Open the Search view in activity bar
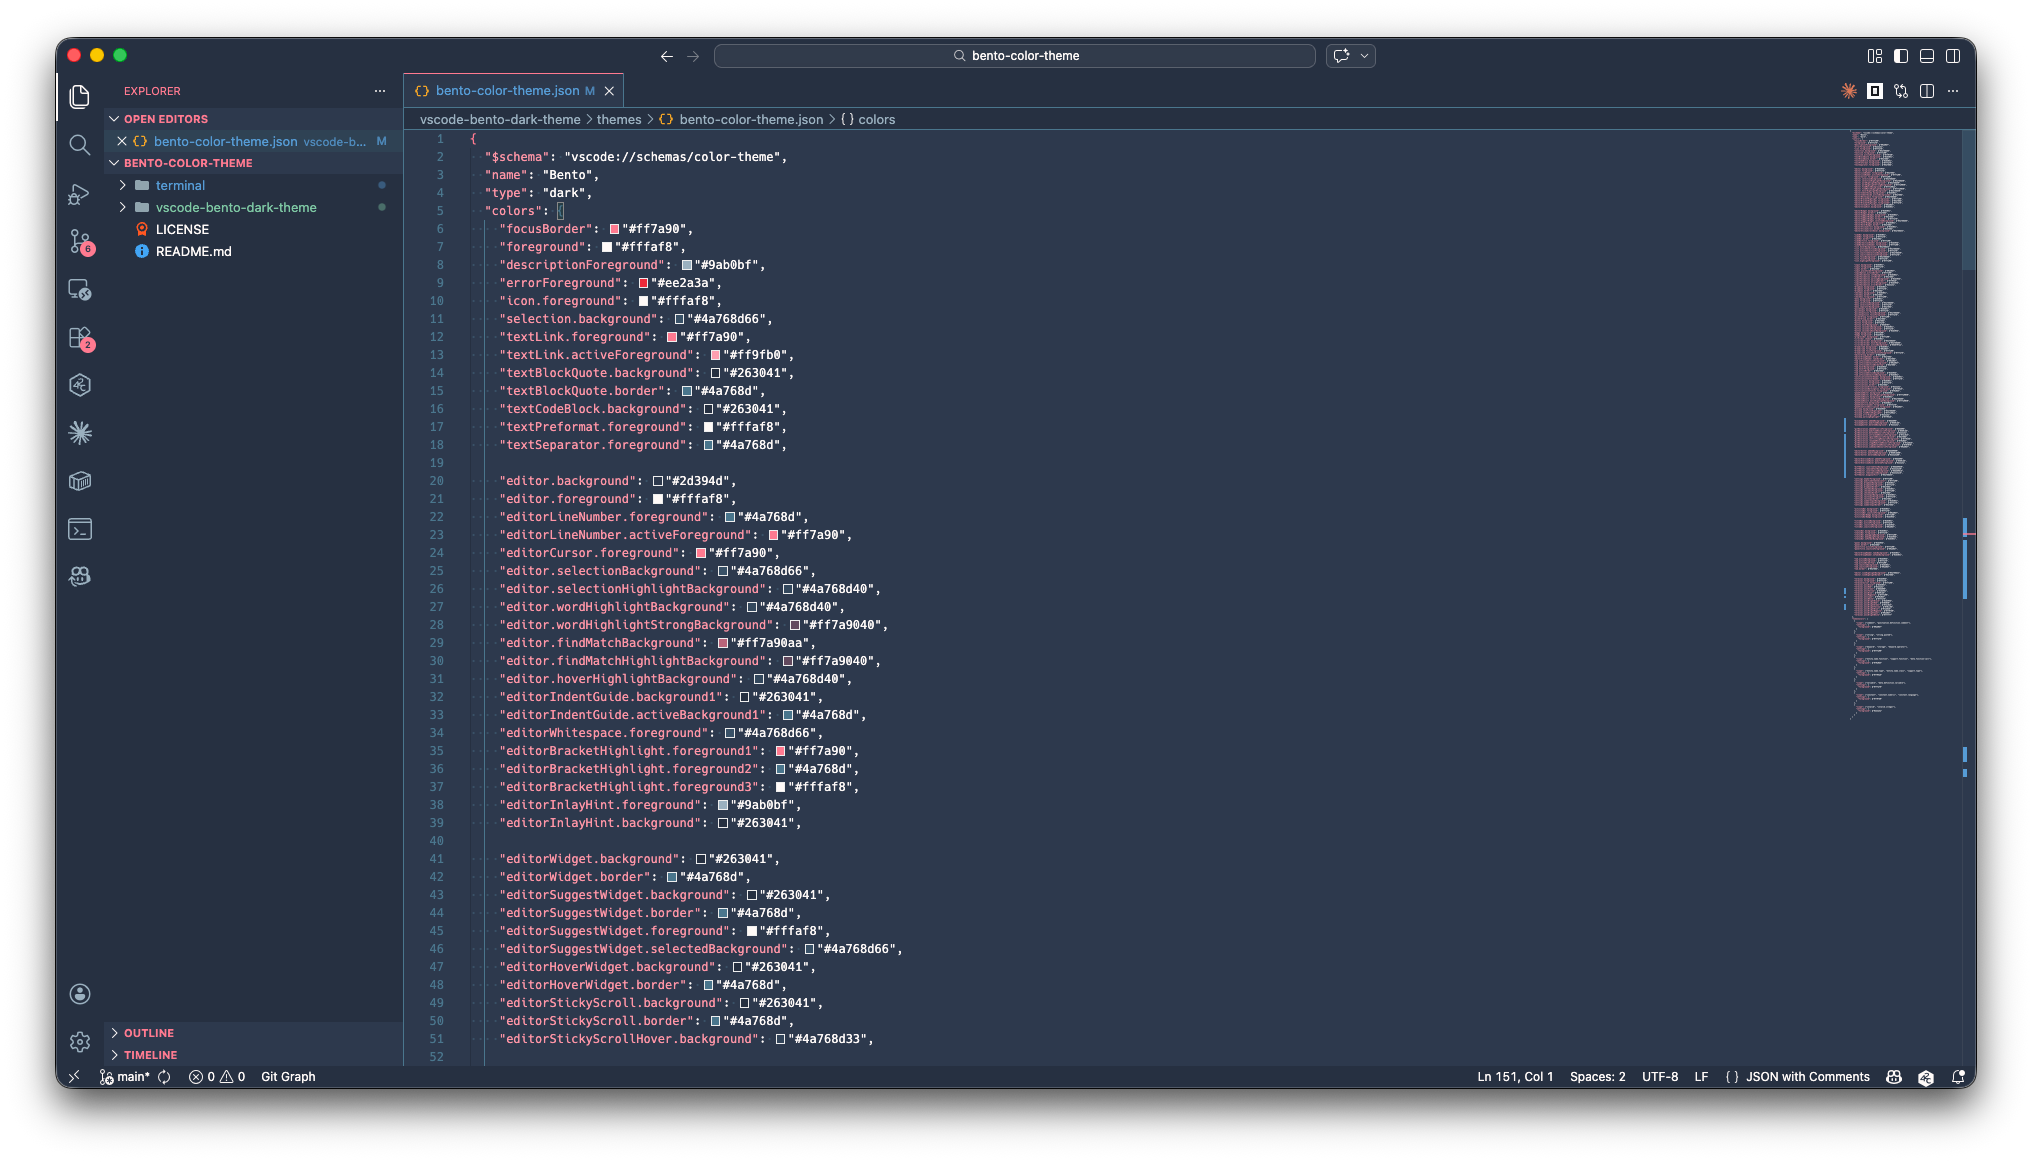Image resolution: width=2032 pixels, height=1162 pixels. (80, 145)
